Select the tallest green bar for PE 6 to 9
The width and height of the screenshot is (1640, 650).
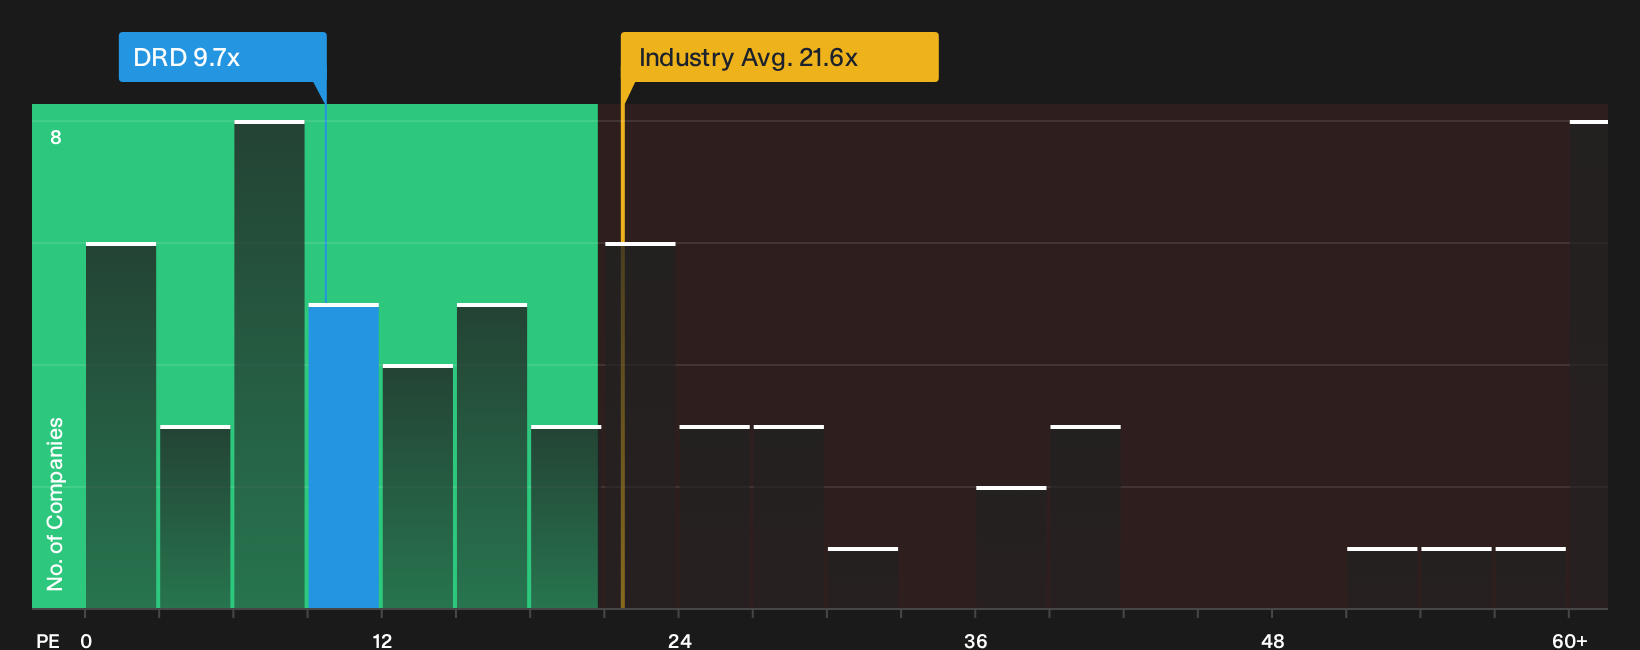pos(270,365)
